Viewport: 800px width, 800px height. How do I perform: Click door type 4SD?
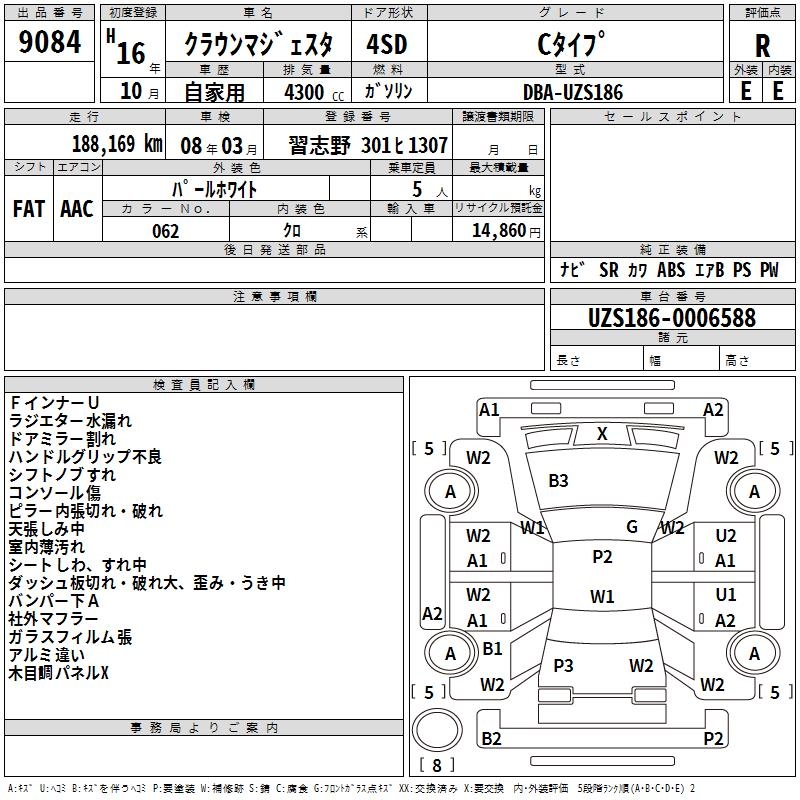[x=387, y=44]
